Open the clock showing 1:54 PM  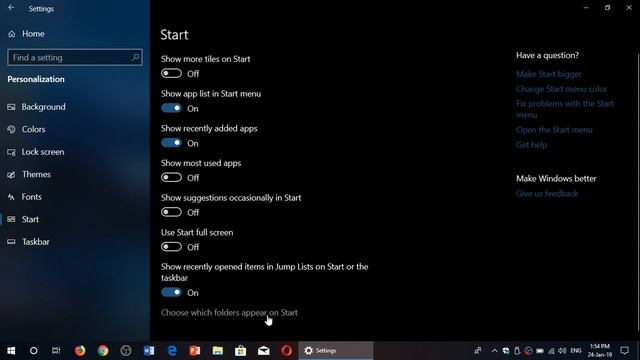click(600, 351)
